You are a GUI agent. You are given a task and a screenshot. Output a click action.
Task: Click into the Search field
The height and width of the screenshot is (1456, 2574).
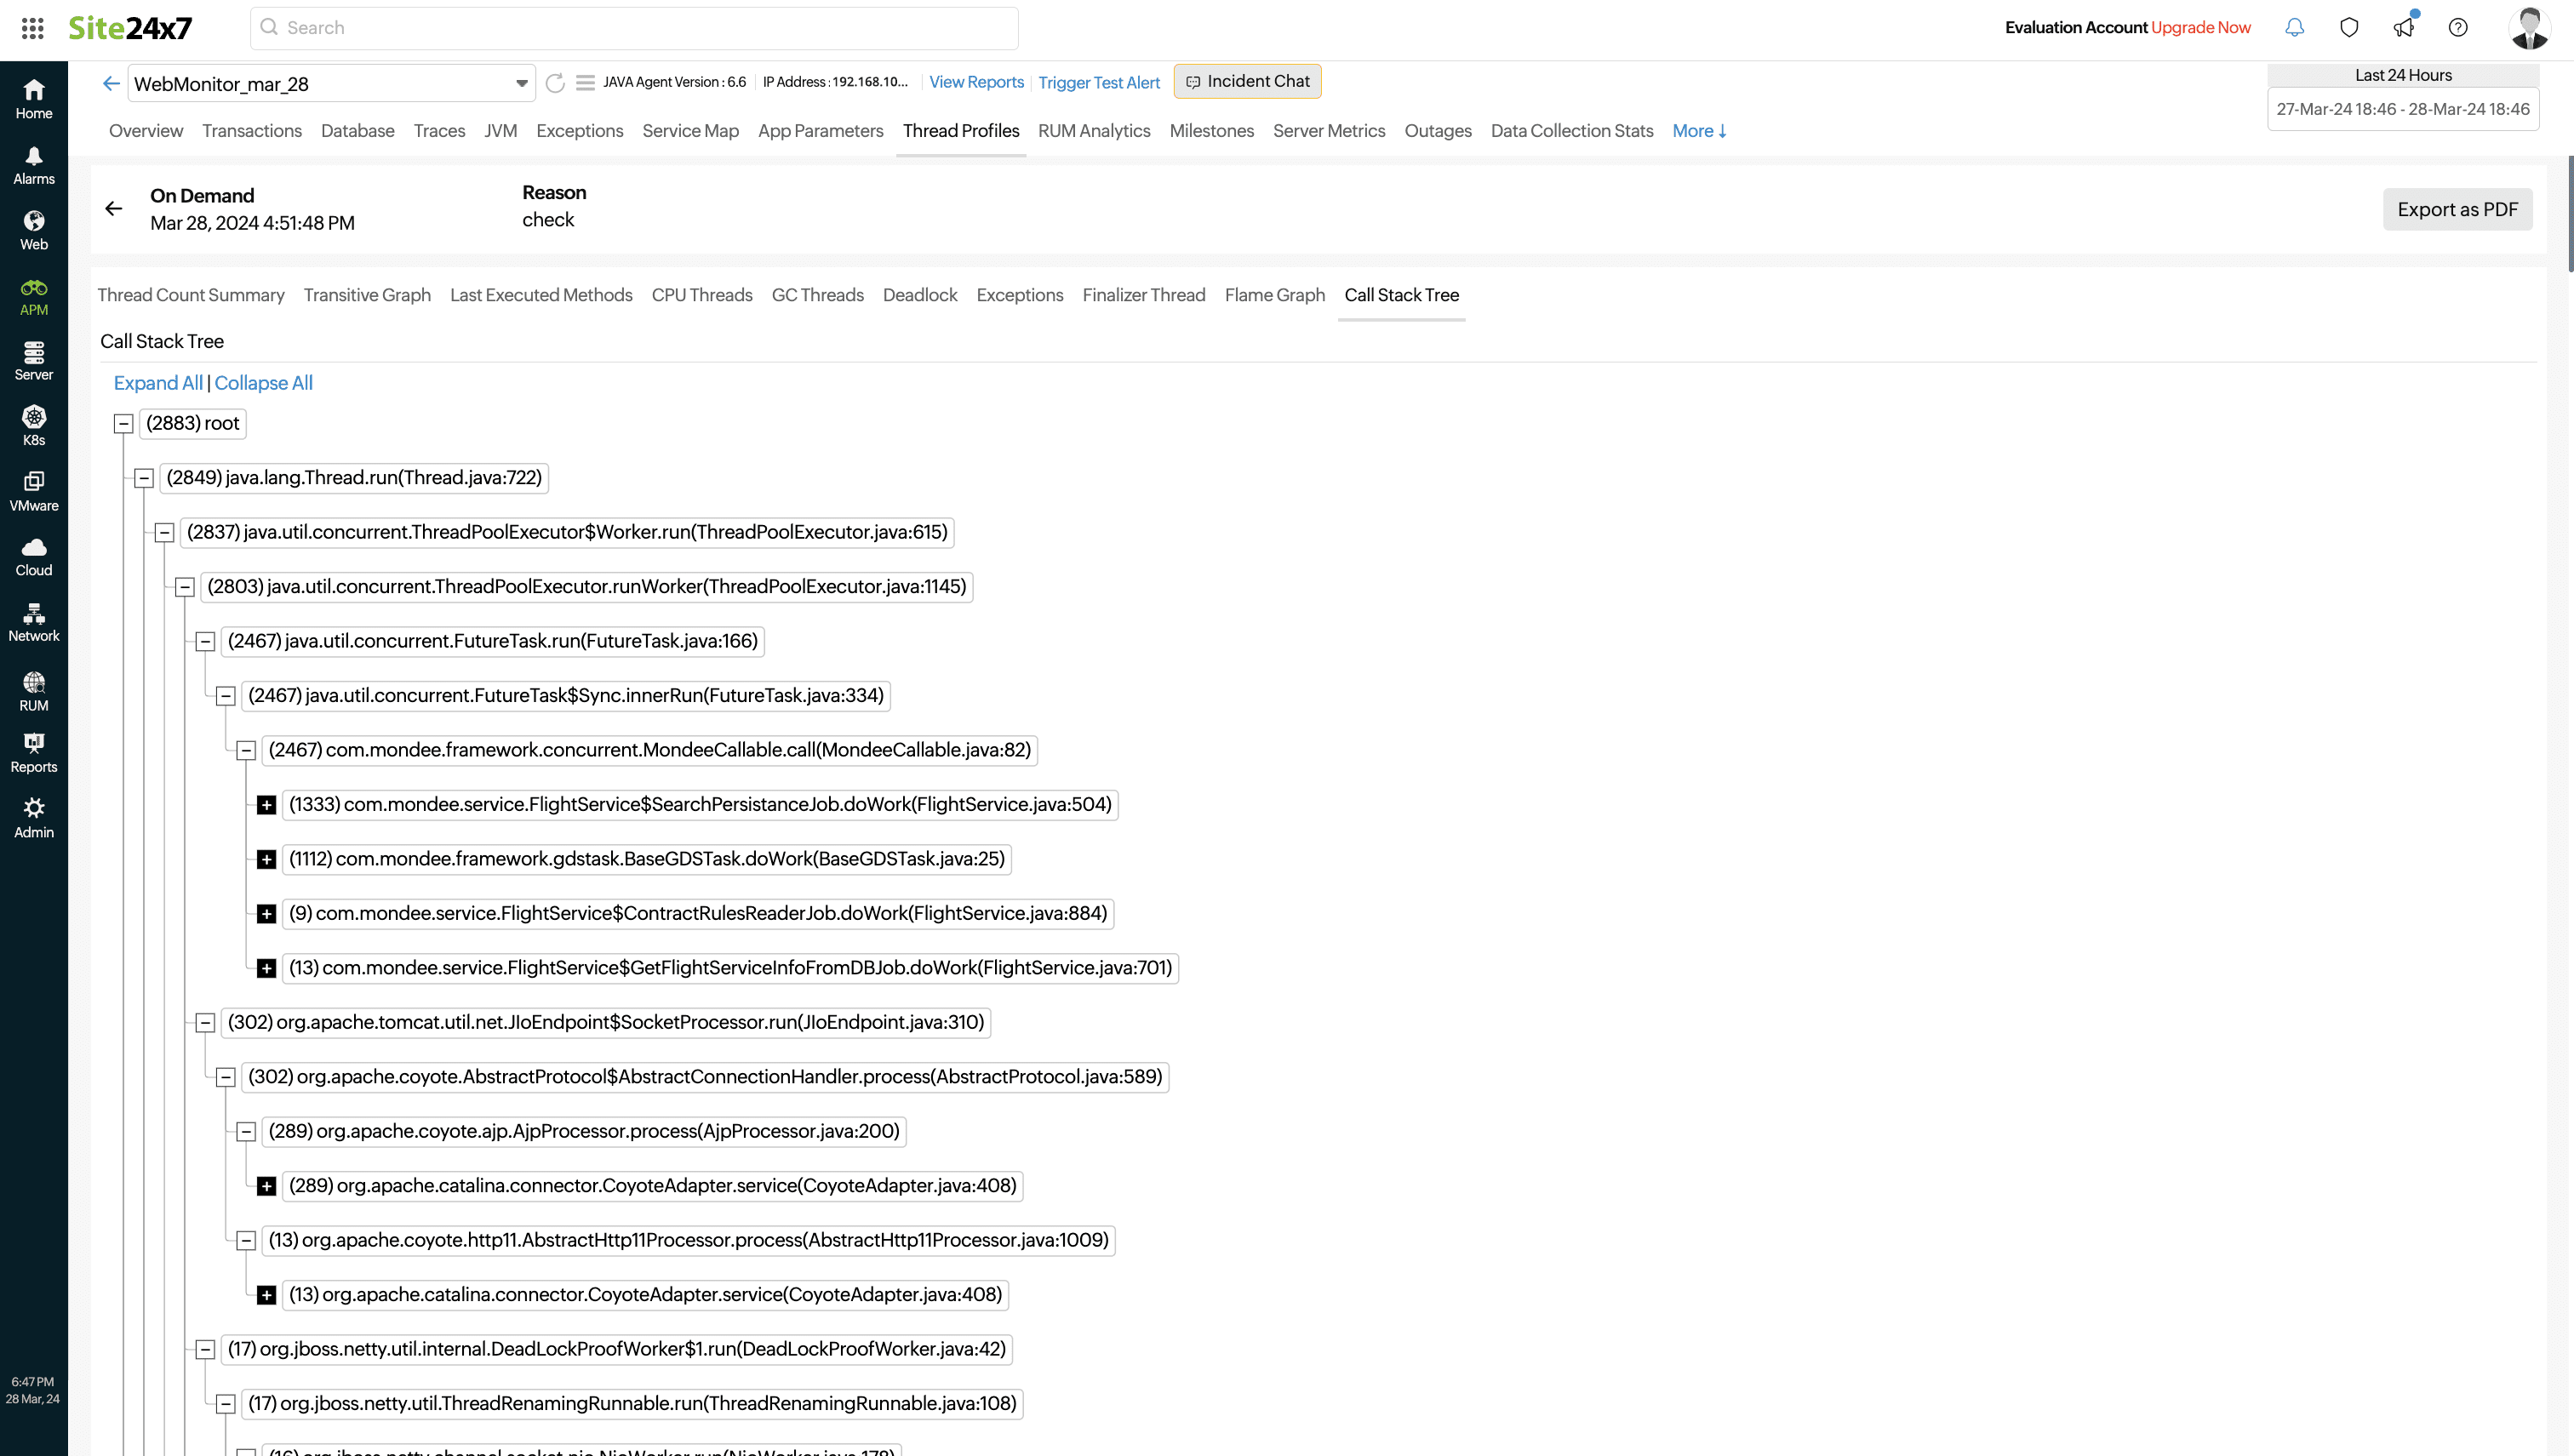tap(634, 28)
